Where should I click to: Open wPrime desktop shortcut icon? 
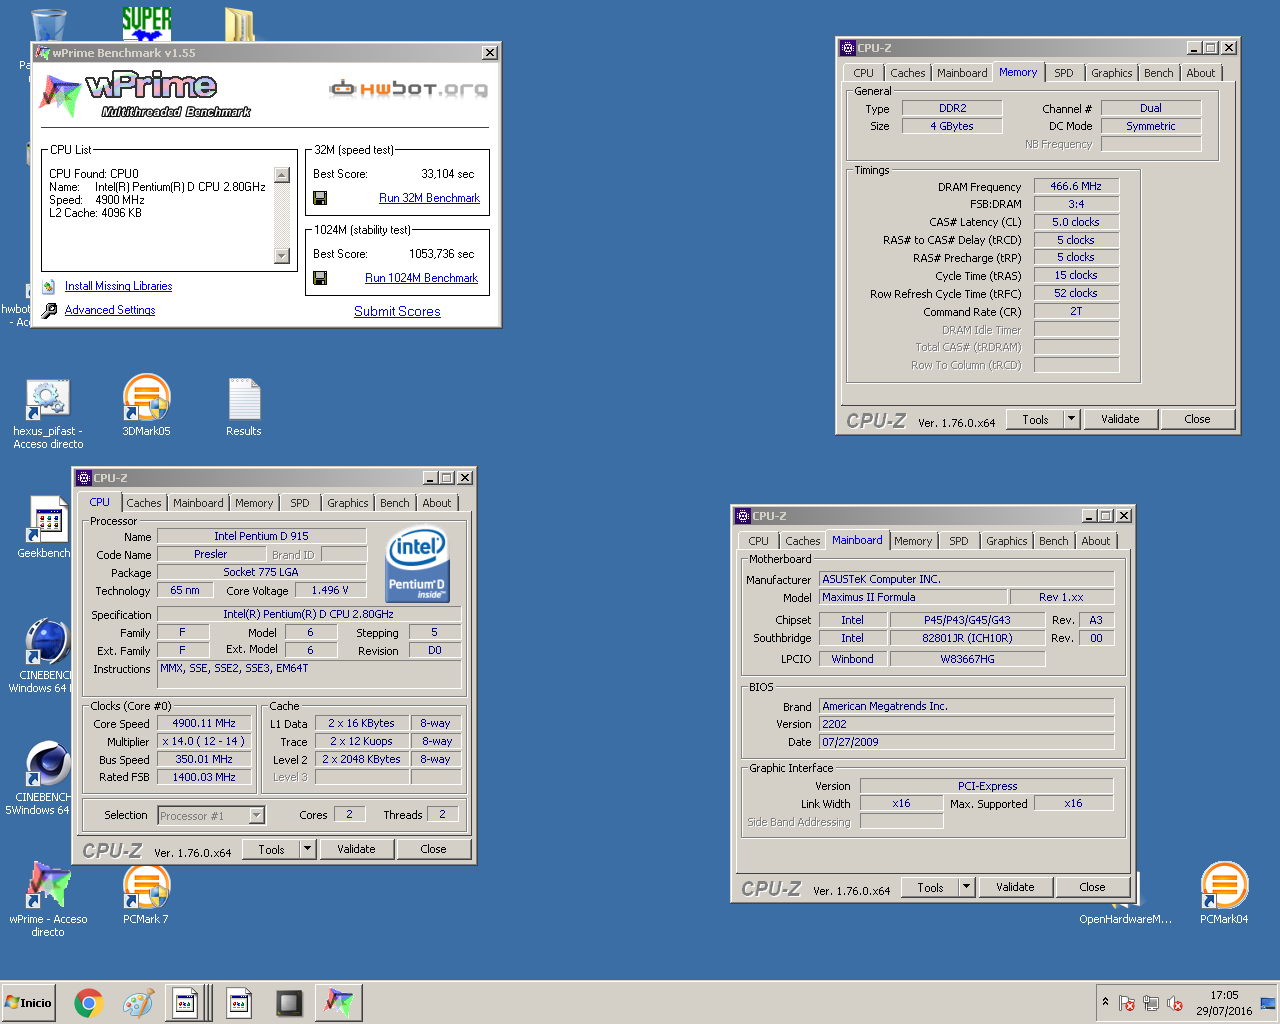click(48, 898)
